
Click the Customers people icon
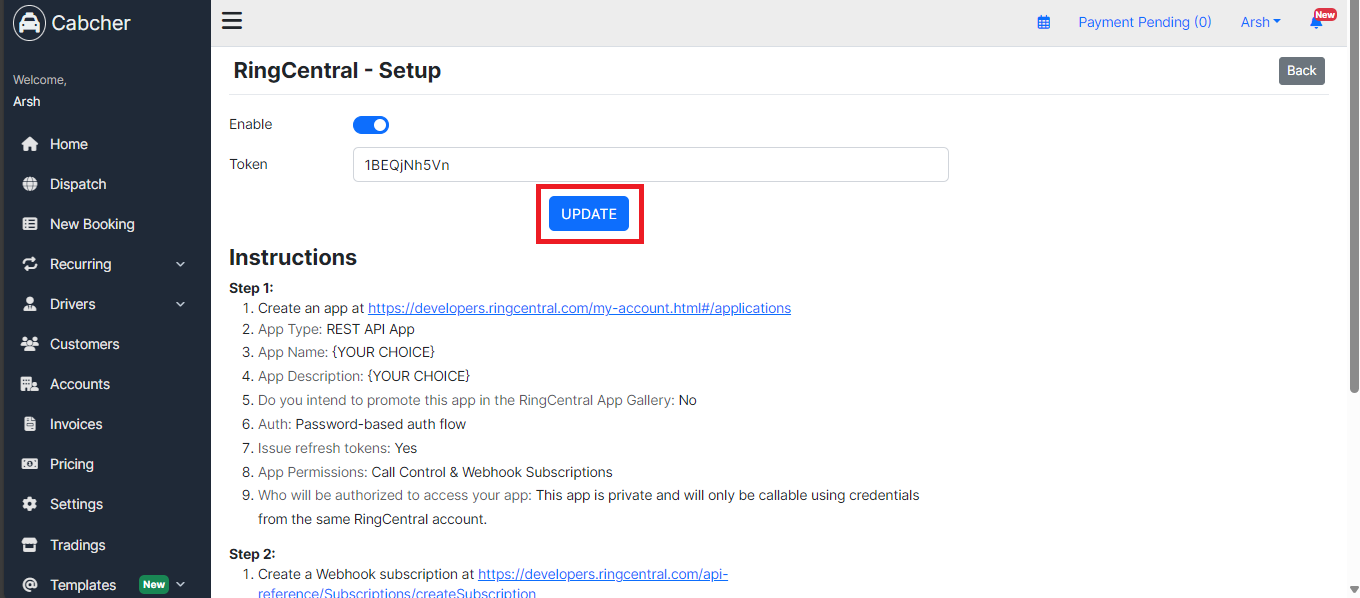point(30,344)
